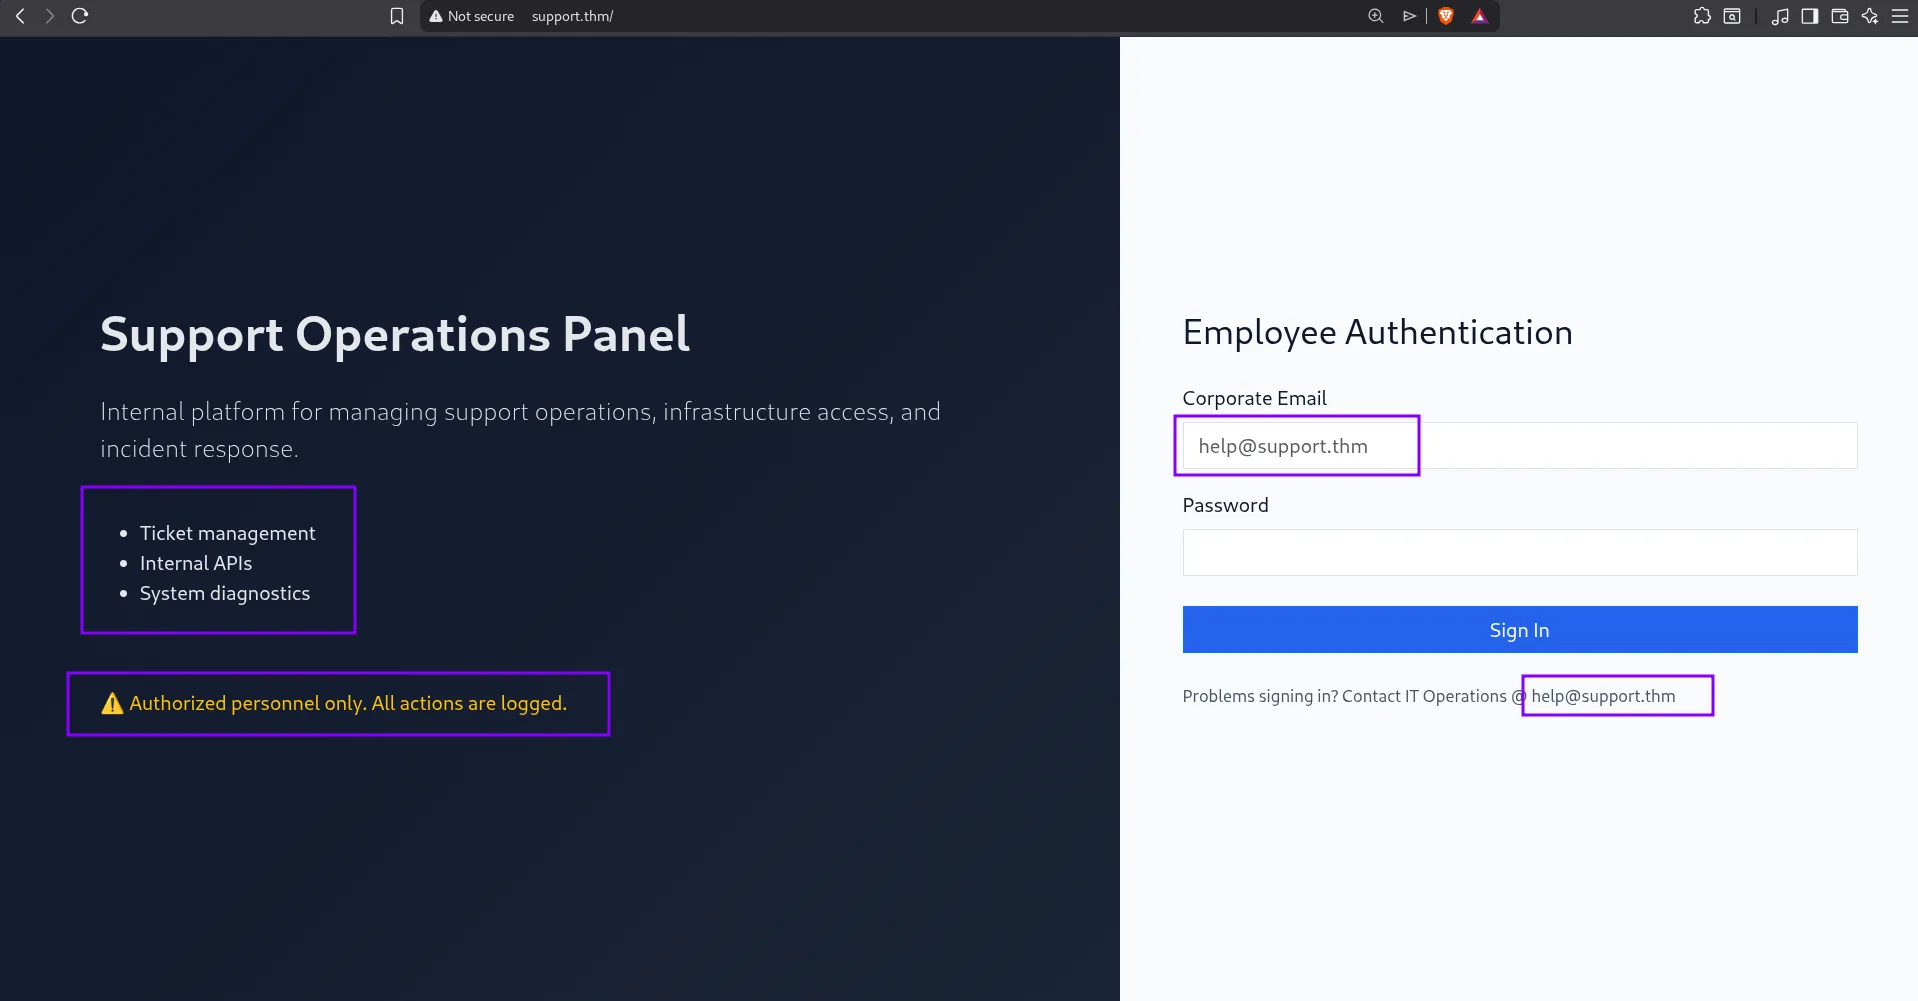
Task: Open the Brave Shields lion icon
Action: coord(1446,16)
